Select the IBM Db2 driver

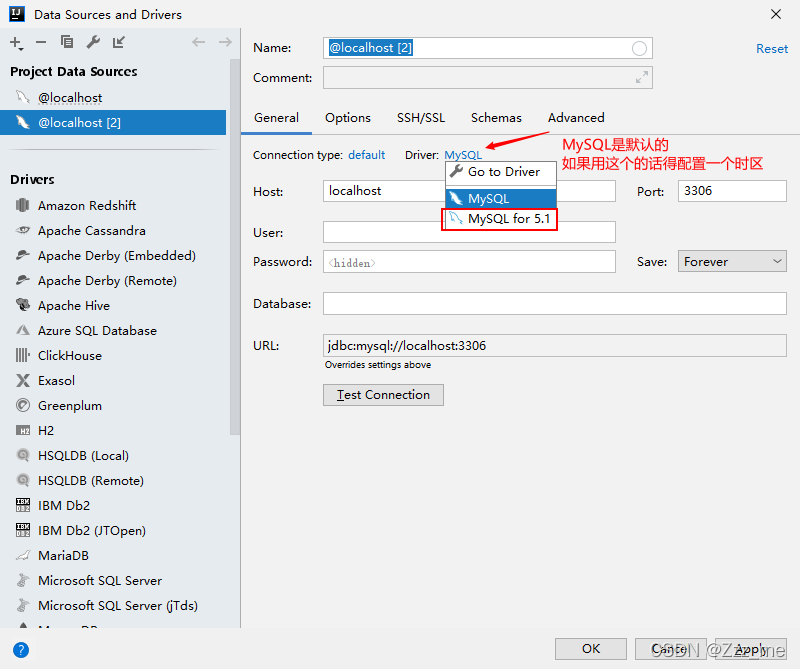pos(64,506)
